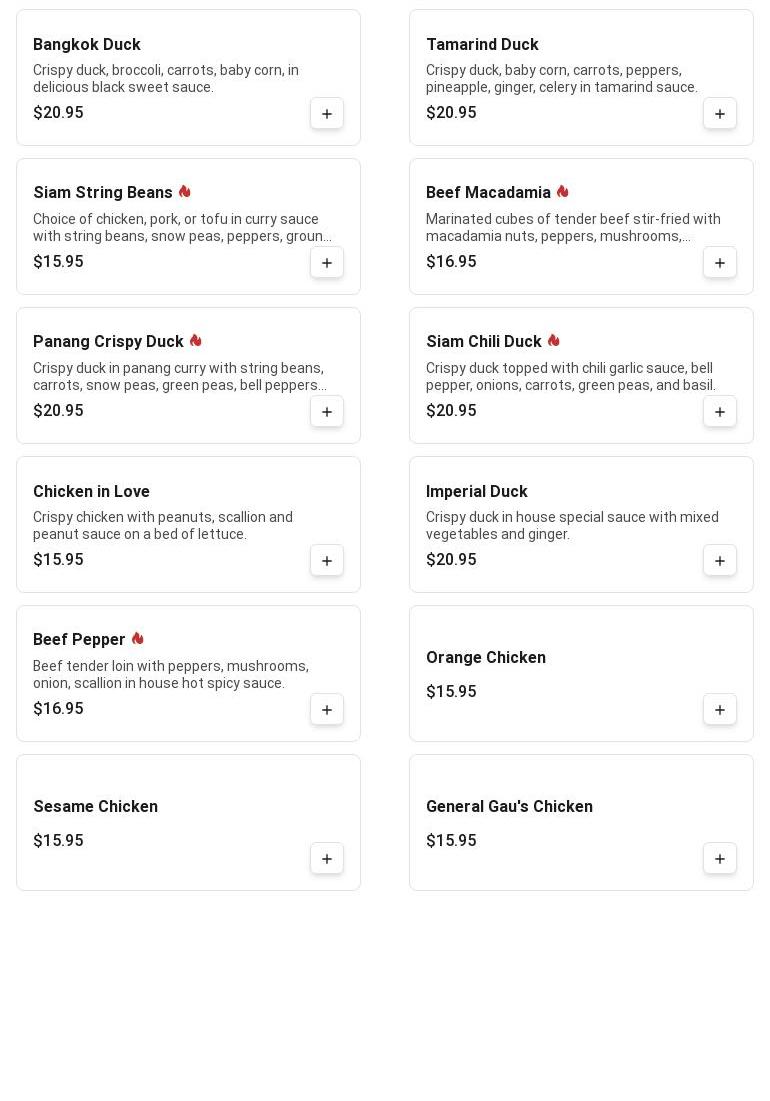Click plus icon on Orange Chicken
The width and height of the screenshot is (770, 1101).
720,710
